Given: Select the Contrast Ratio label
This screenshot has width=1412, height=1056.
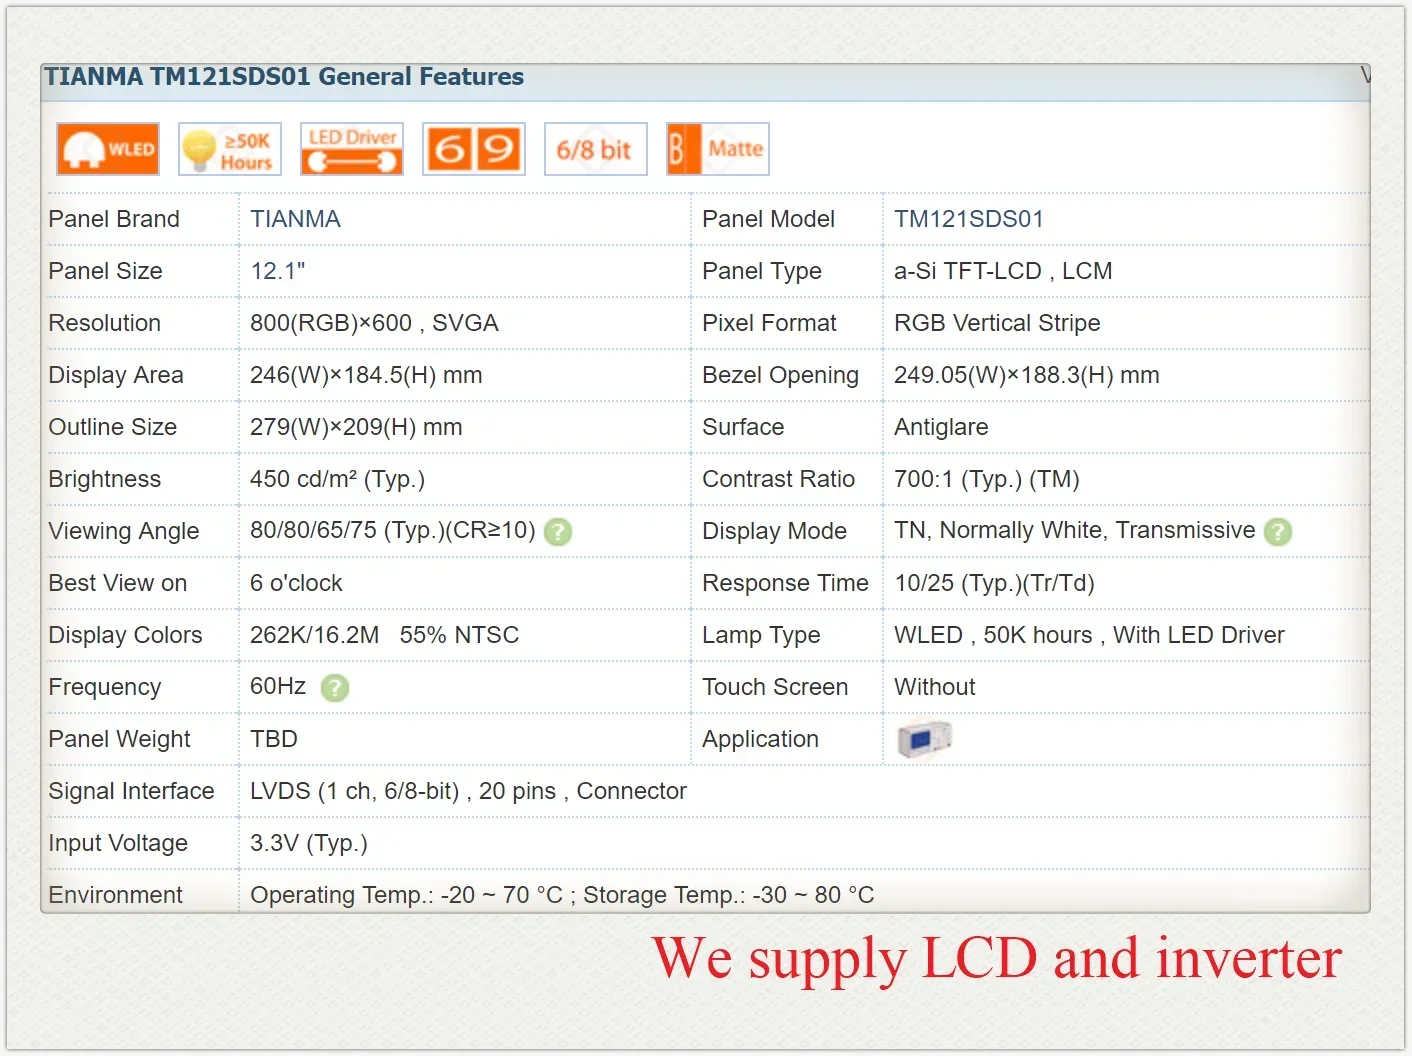Looking at the screenshot, I should [x=778, y=479].
